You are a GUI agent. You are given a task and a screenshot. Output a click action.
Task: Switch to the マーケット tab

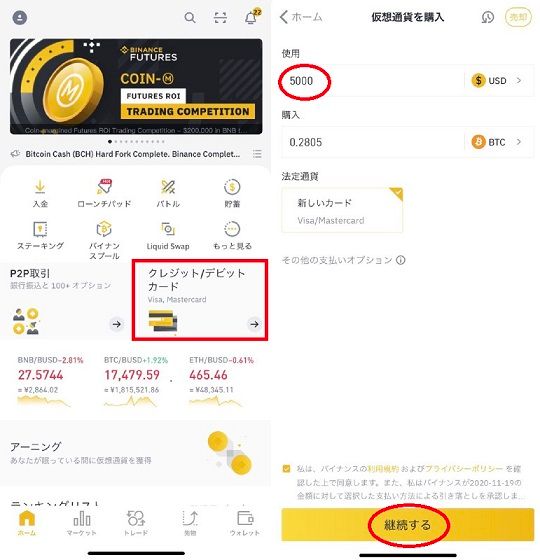coord(81,523)
